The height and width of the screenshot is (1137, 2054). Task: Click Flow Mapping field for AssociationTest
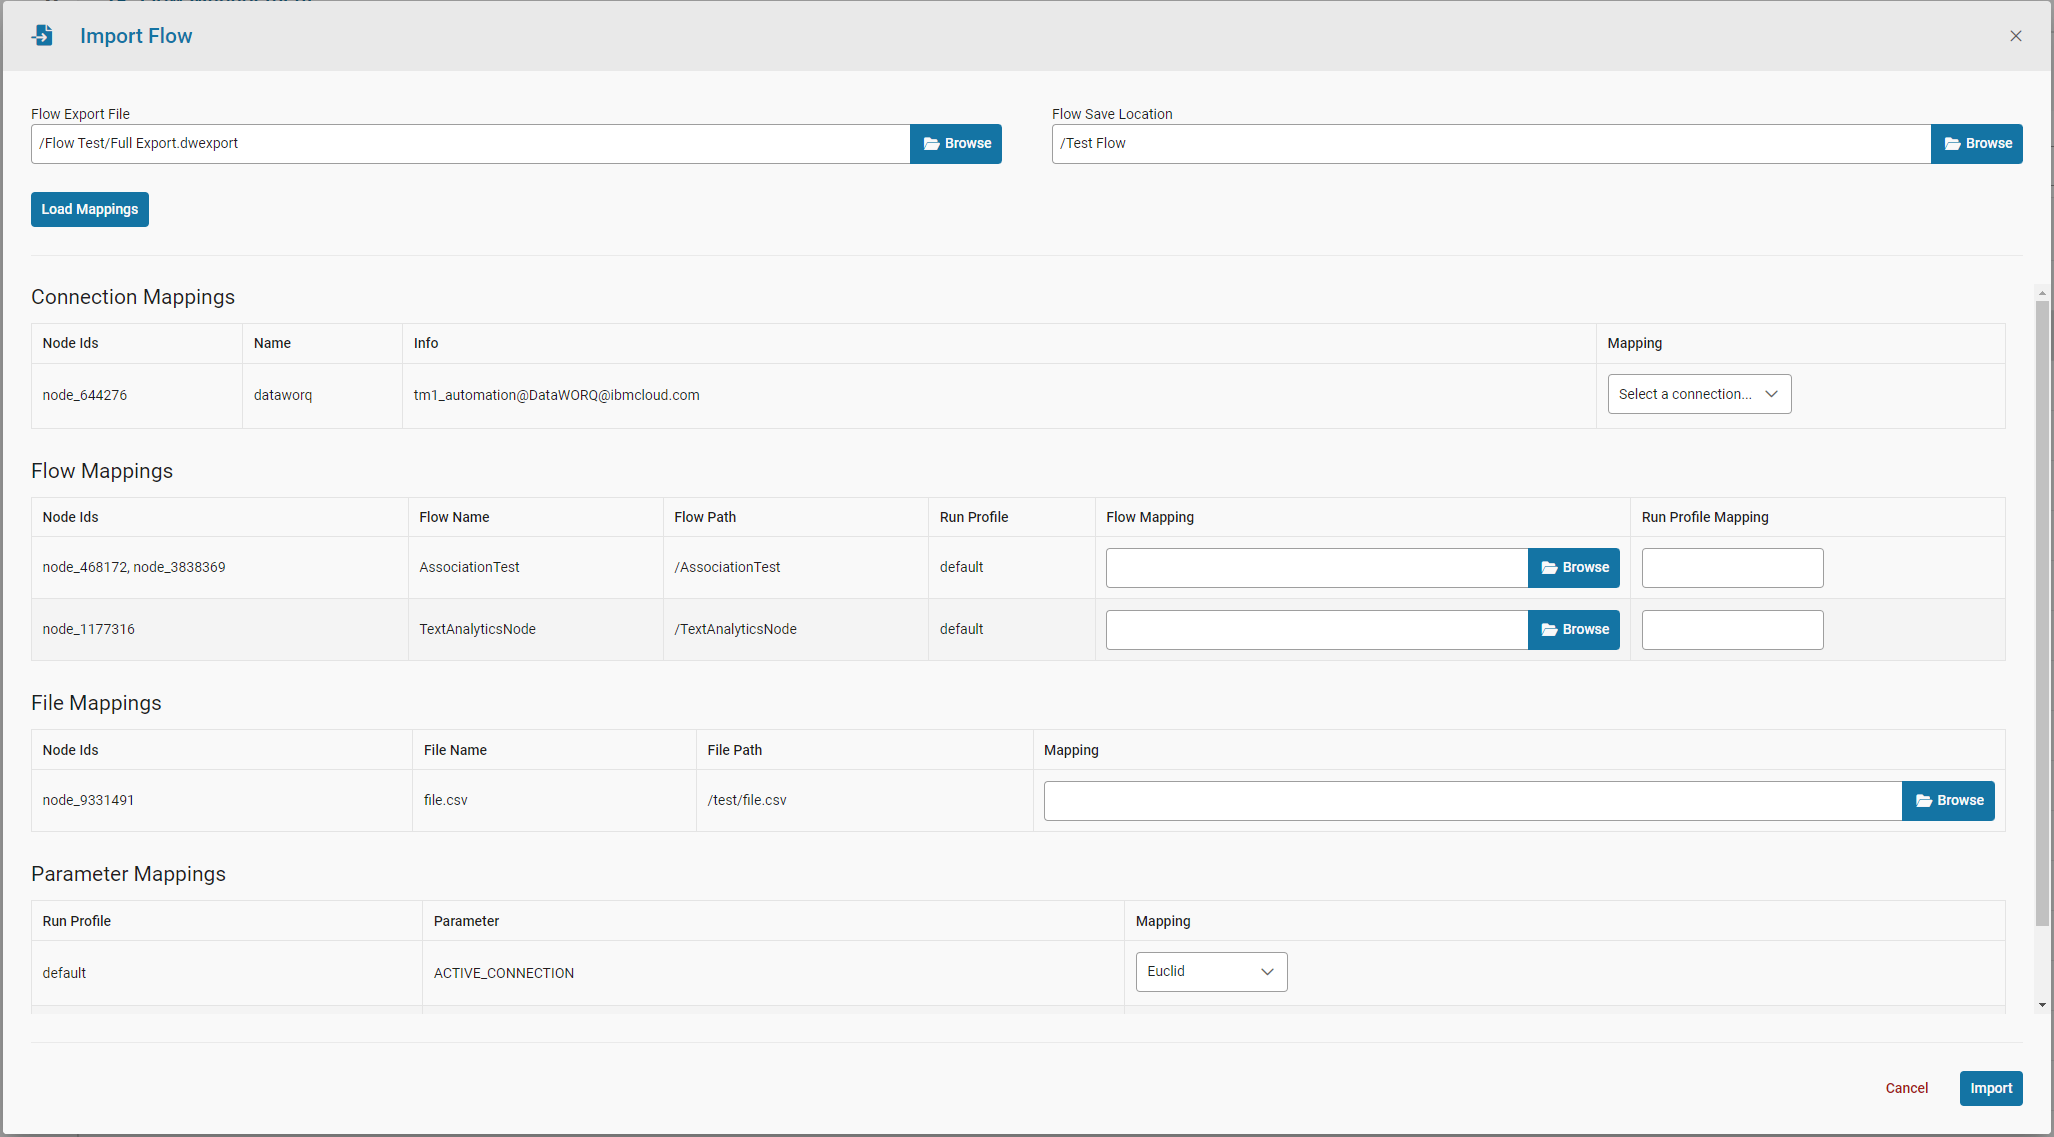point(1317,568)
